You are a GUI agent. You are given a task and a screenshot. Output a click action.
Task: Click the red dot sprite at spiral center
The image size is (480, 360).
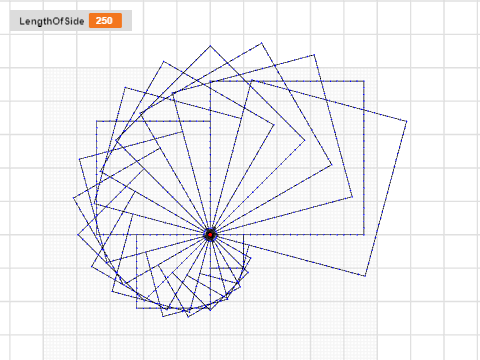[210, 235]
